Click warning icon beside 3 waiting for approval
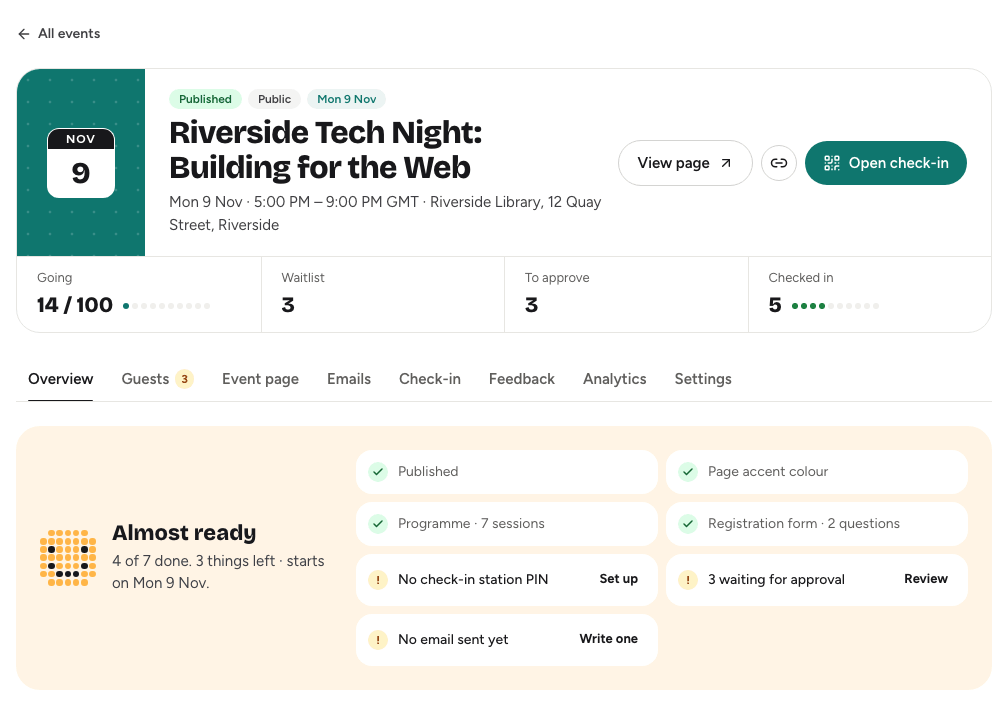The image size is (1008, 706). coord(688,580)
